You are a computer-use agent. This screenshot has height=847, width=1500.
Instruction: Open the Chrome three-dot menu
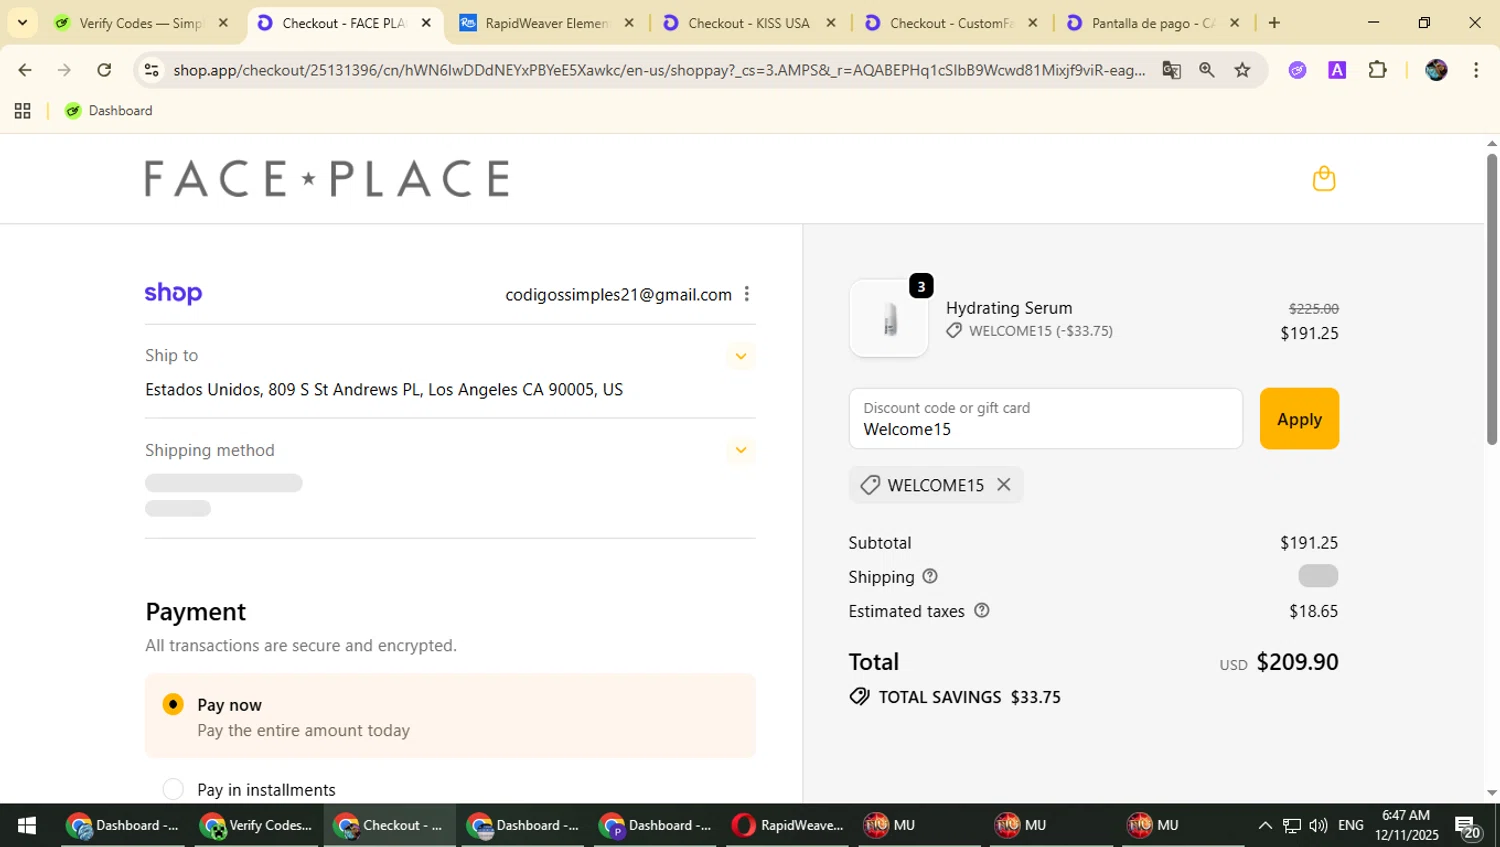click(1476, 70)
